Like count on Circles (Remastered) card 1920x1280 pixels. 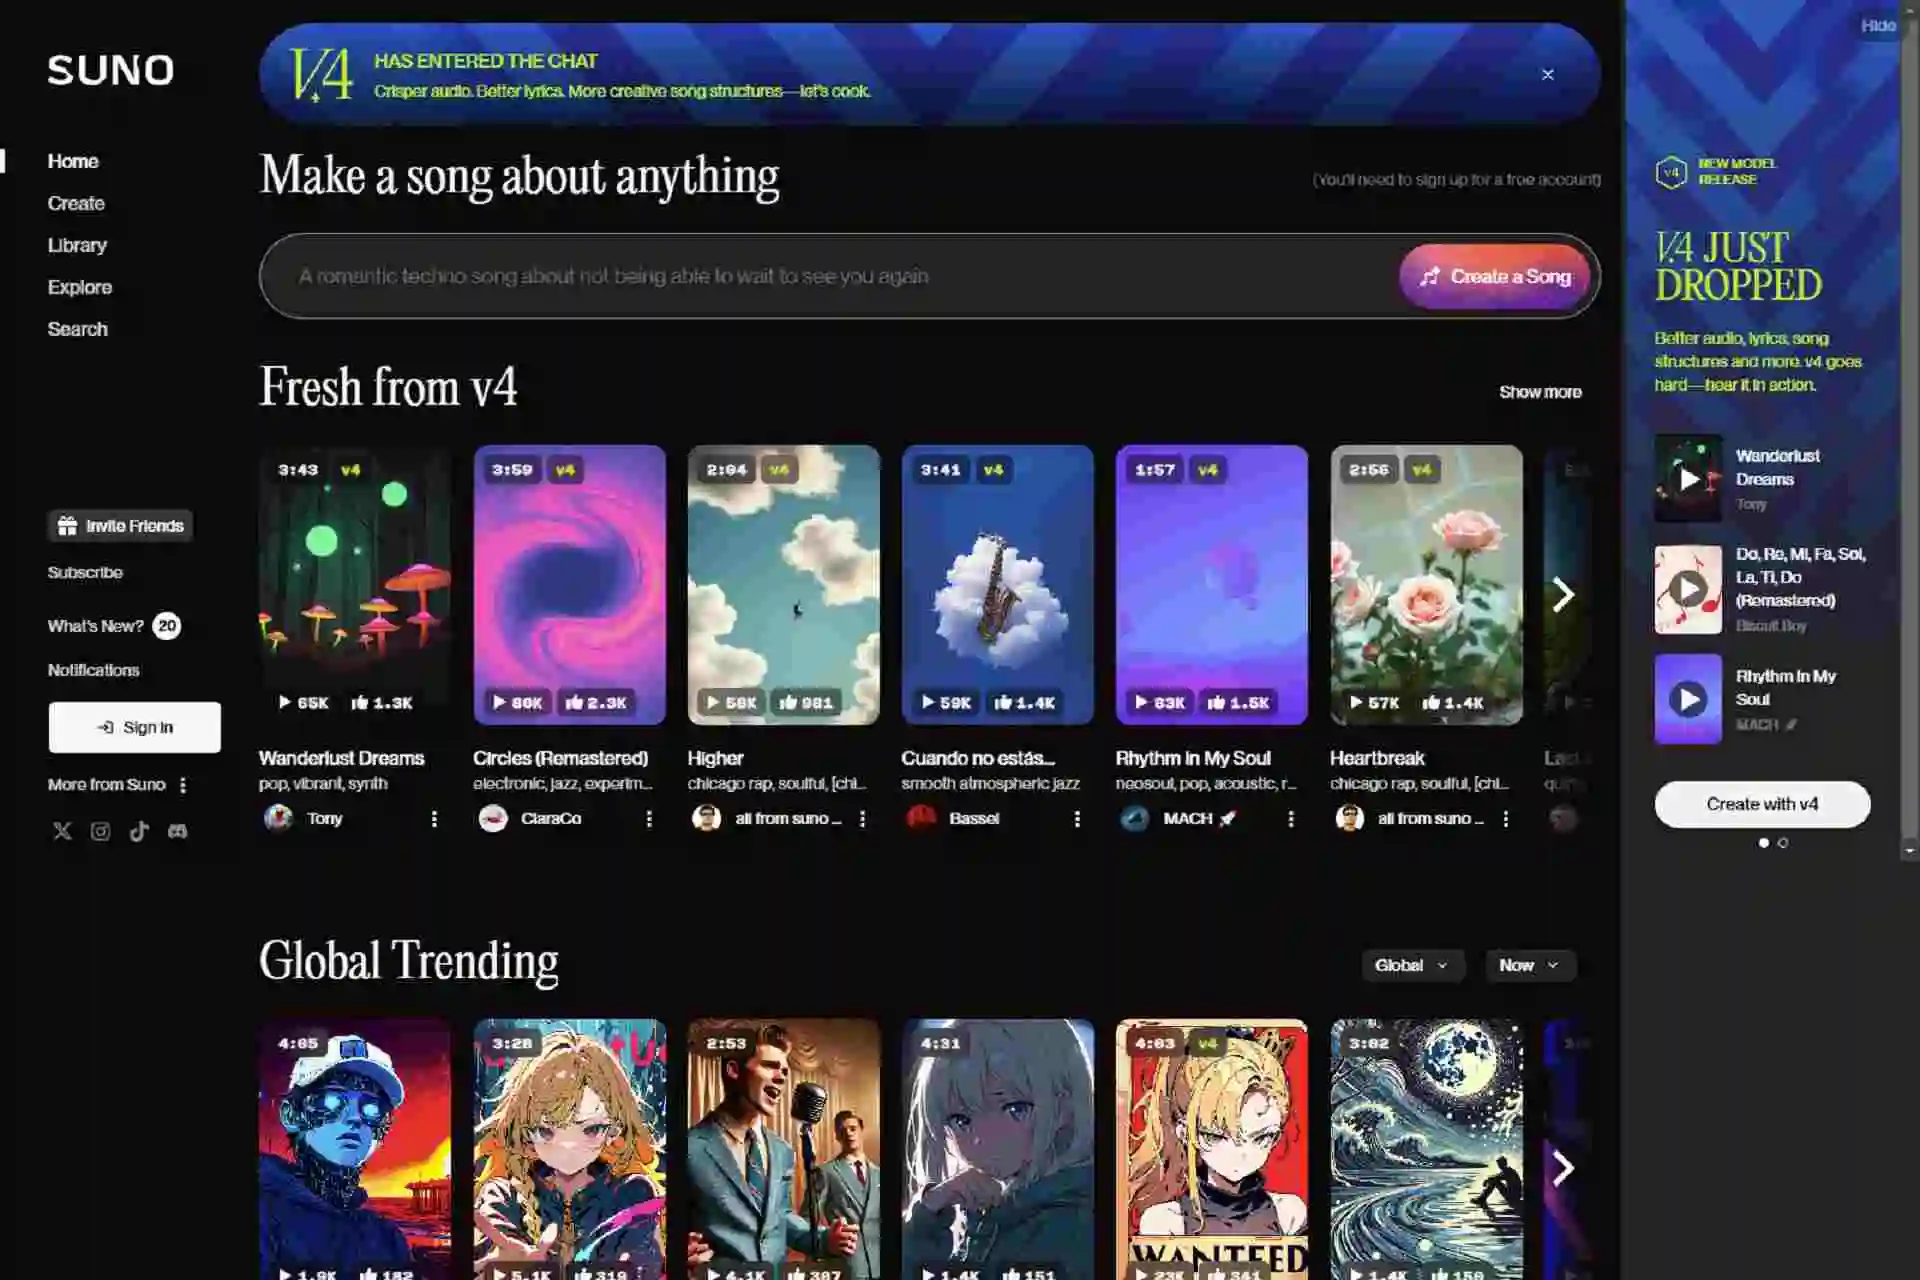tap(596, 702)
